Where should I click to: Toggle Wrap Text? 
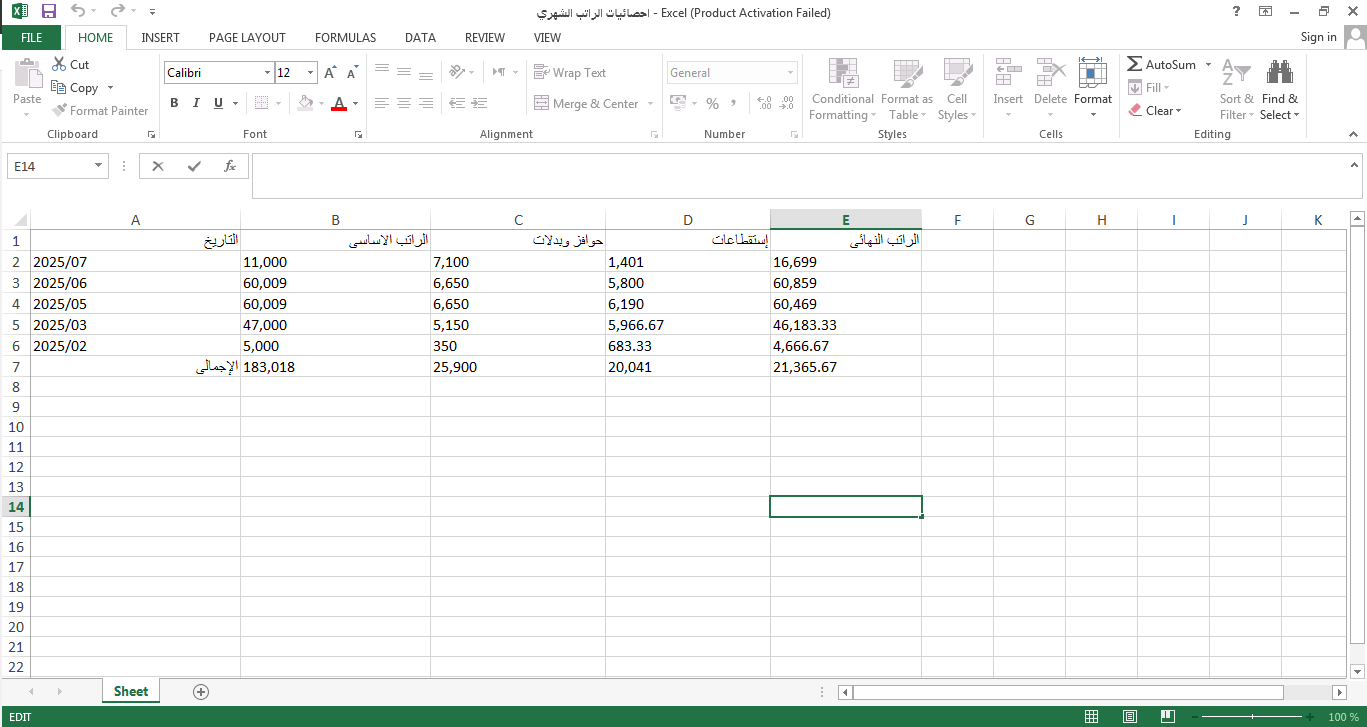[571, 73]
